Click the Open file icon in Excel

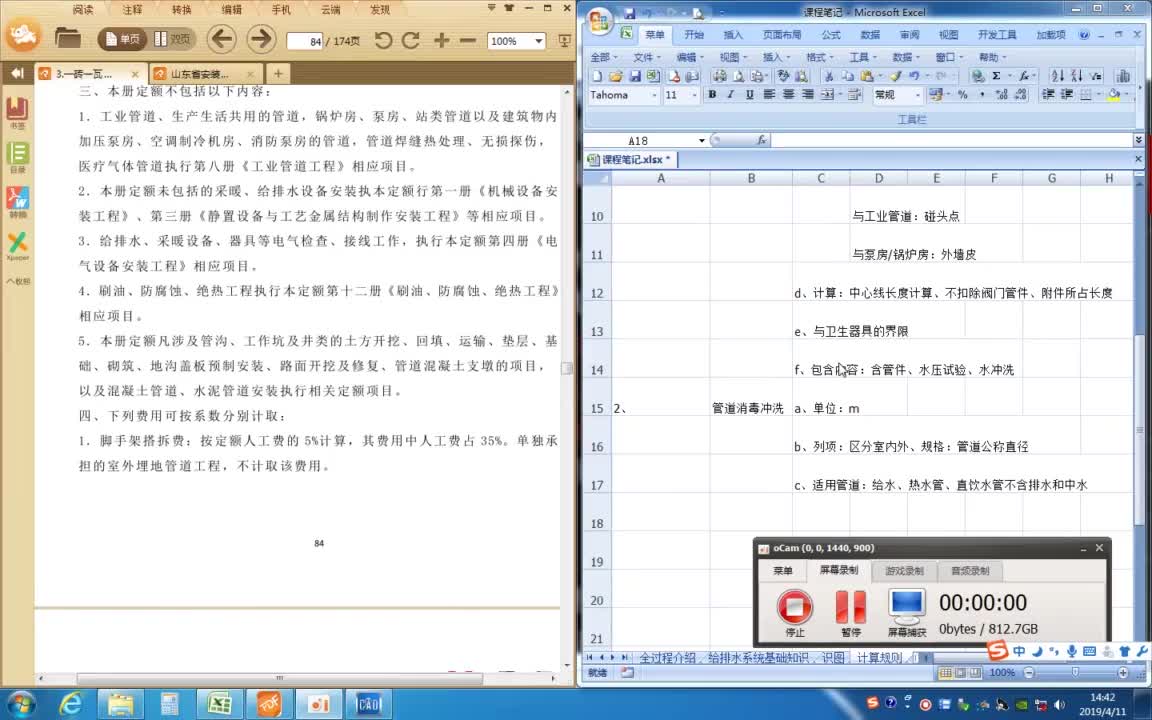(616, 76)
